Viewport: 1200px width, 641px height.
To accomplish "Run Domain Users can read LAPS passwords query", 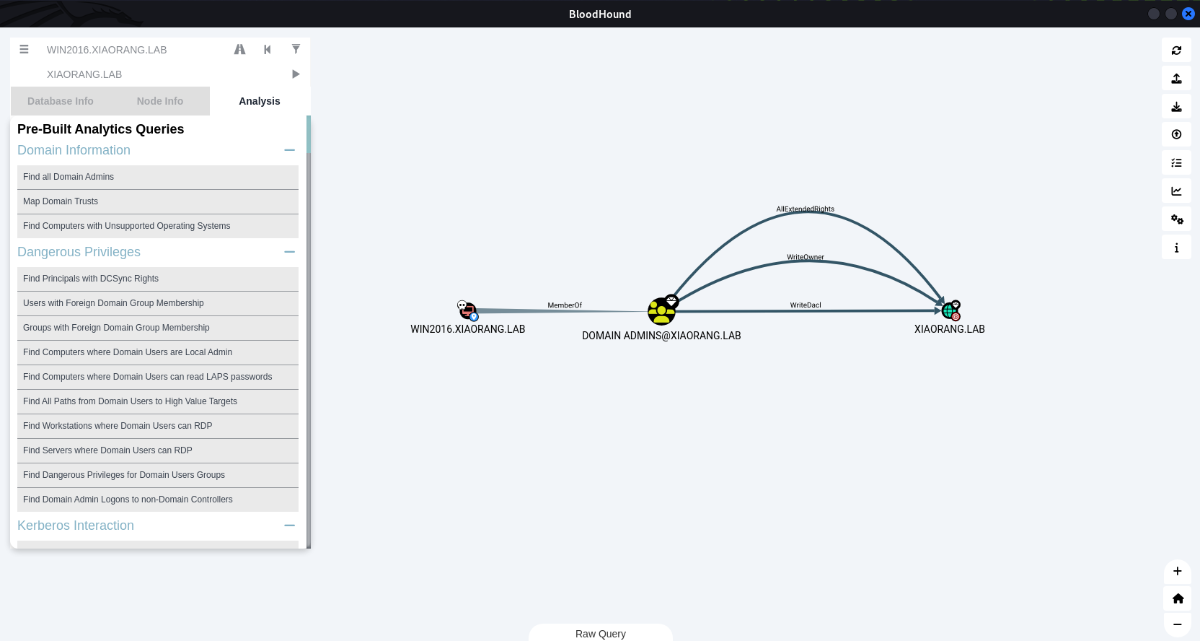I will coord(158,377).
